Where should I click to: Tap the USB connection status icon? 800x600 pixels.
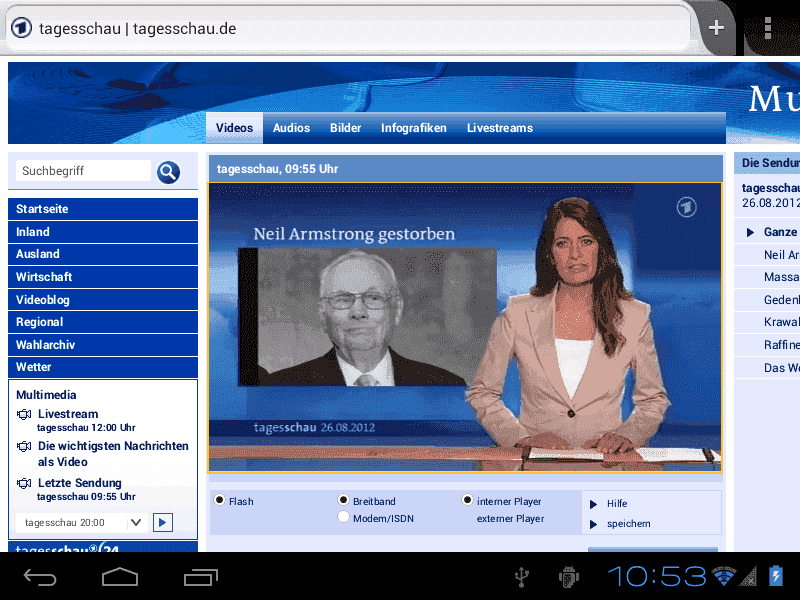coord(521,577)
